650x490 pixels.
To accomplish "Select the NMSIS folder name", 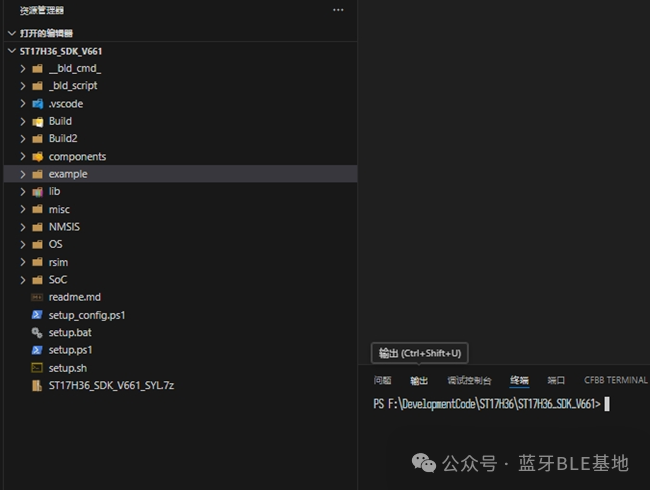I will (x=64, y=227).
